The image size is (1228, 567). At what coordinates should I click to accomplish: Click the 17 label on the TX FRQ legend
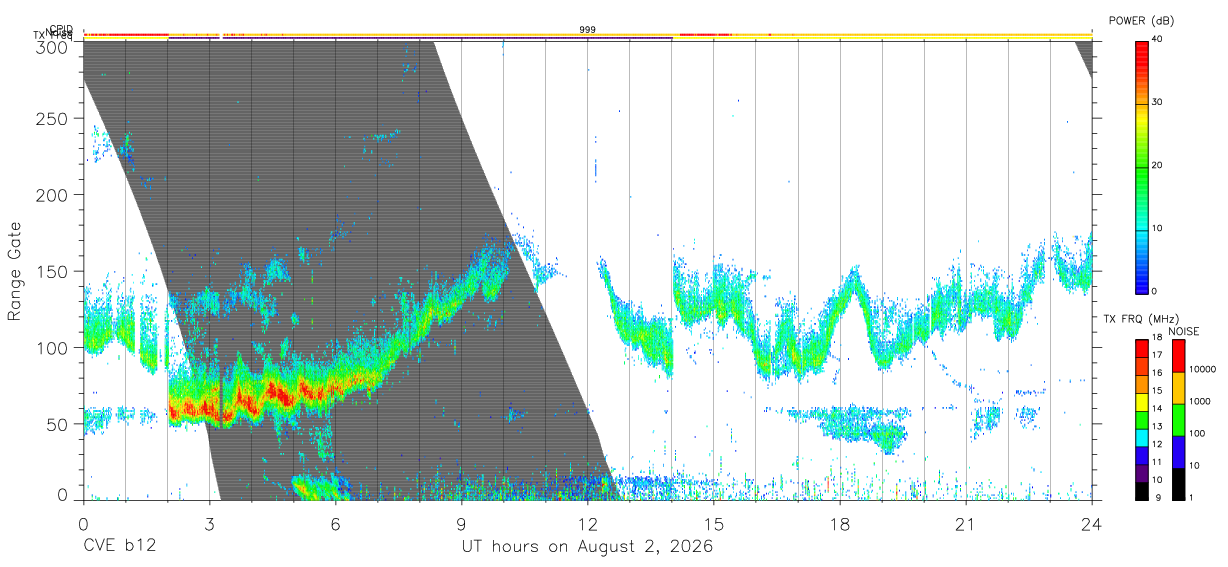point(1158,355)
